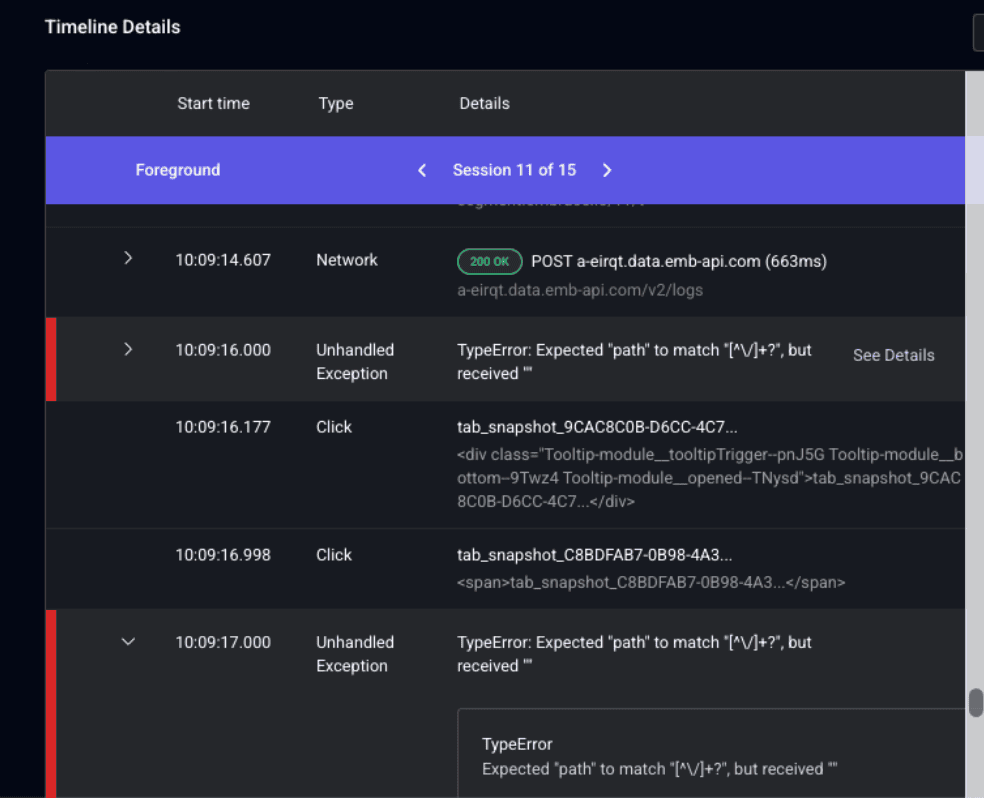Click the Details column header
This screenshot has height=798, width=984.
coord(484,103)
